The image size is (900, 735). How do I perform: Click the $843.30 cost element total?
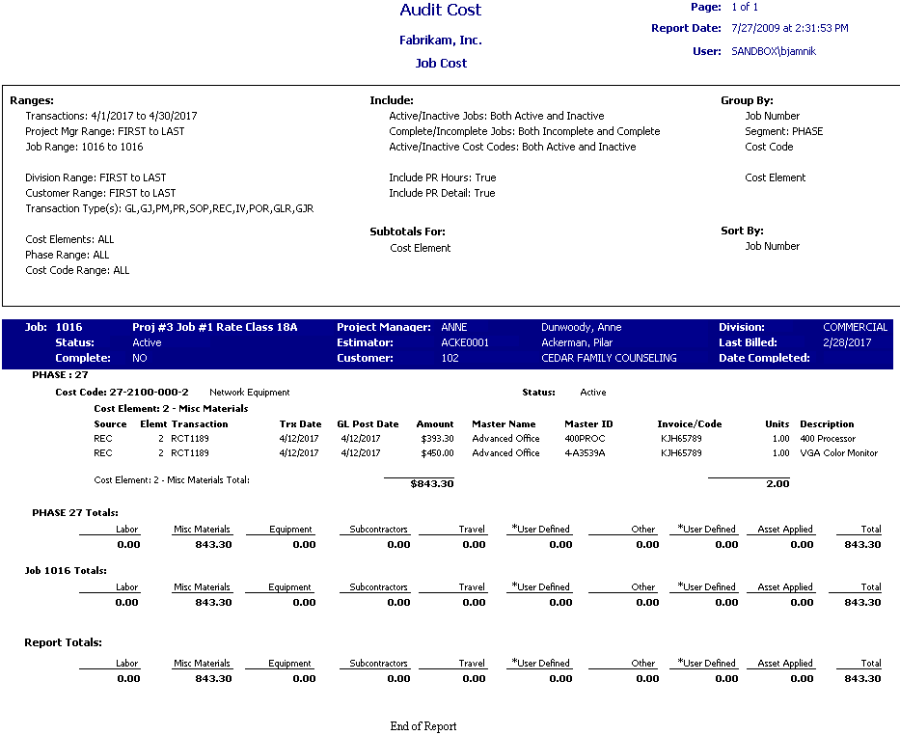(432, 484)
